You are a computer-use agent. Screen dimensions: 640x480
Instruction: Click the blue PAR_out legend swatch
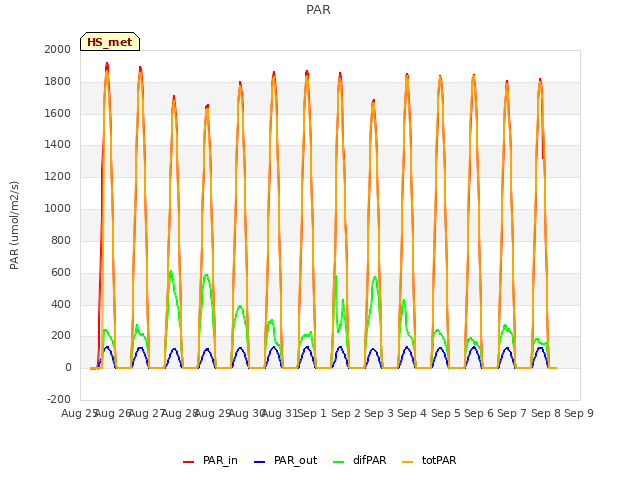(x=259, y=461)
